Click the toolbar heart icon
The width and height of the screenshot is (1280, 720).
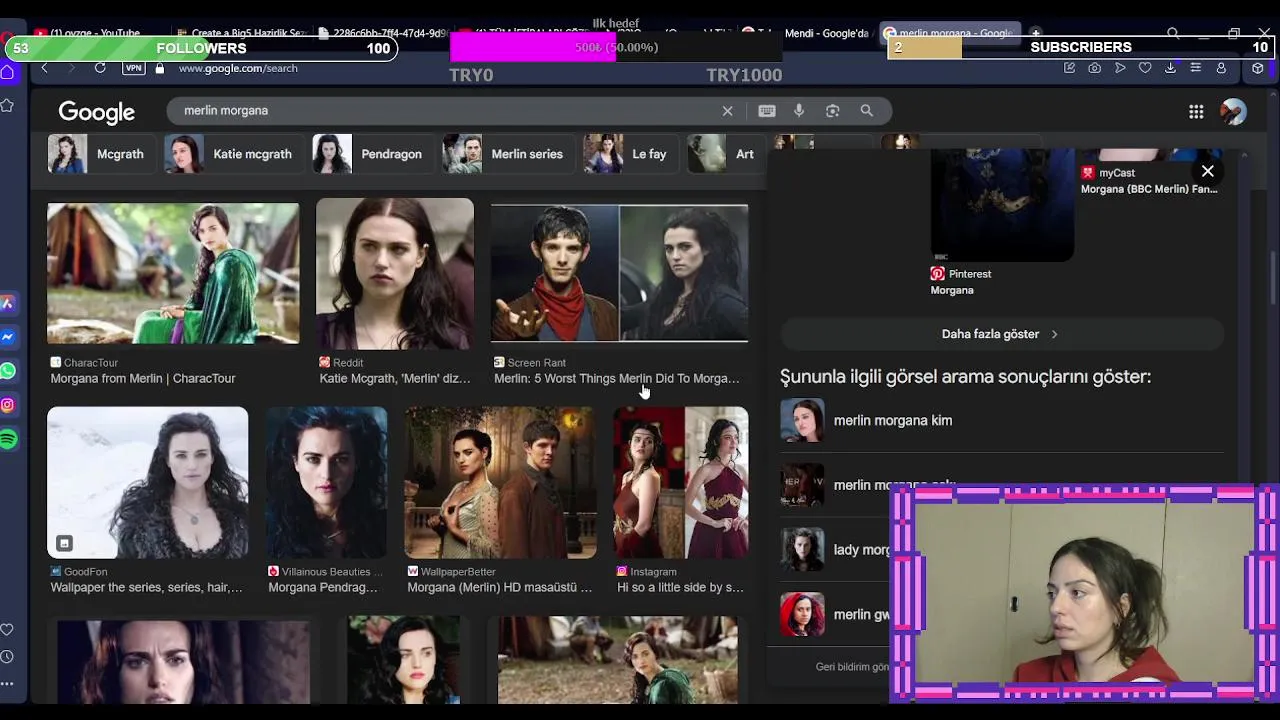(1145, 68)
